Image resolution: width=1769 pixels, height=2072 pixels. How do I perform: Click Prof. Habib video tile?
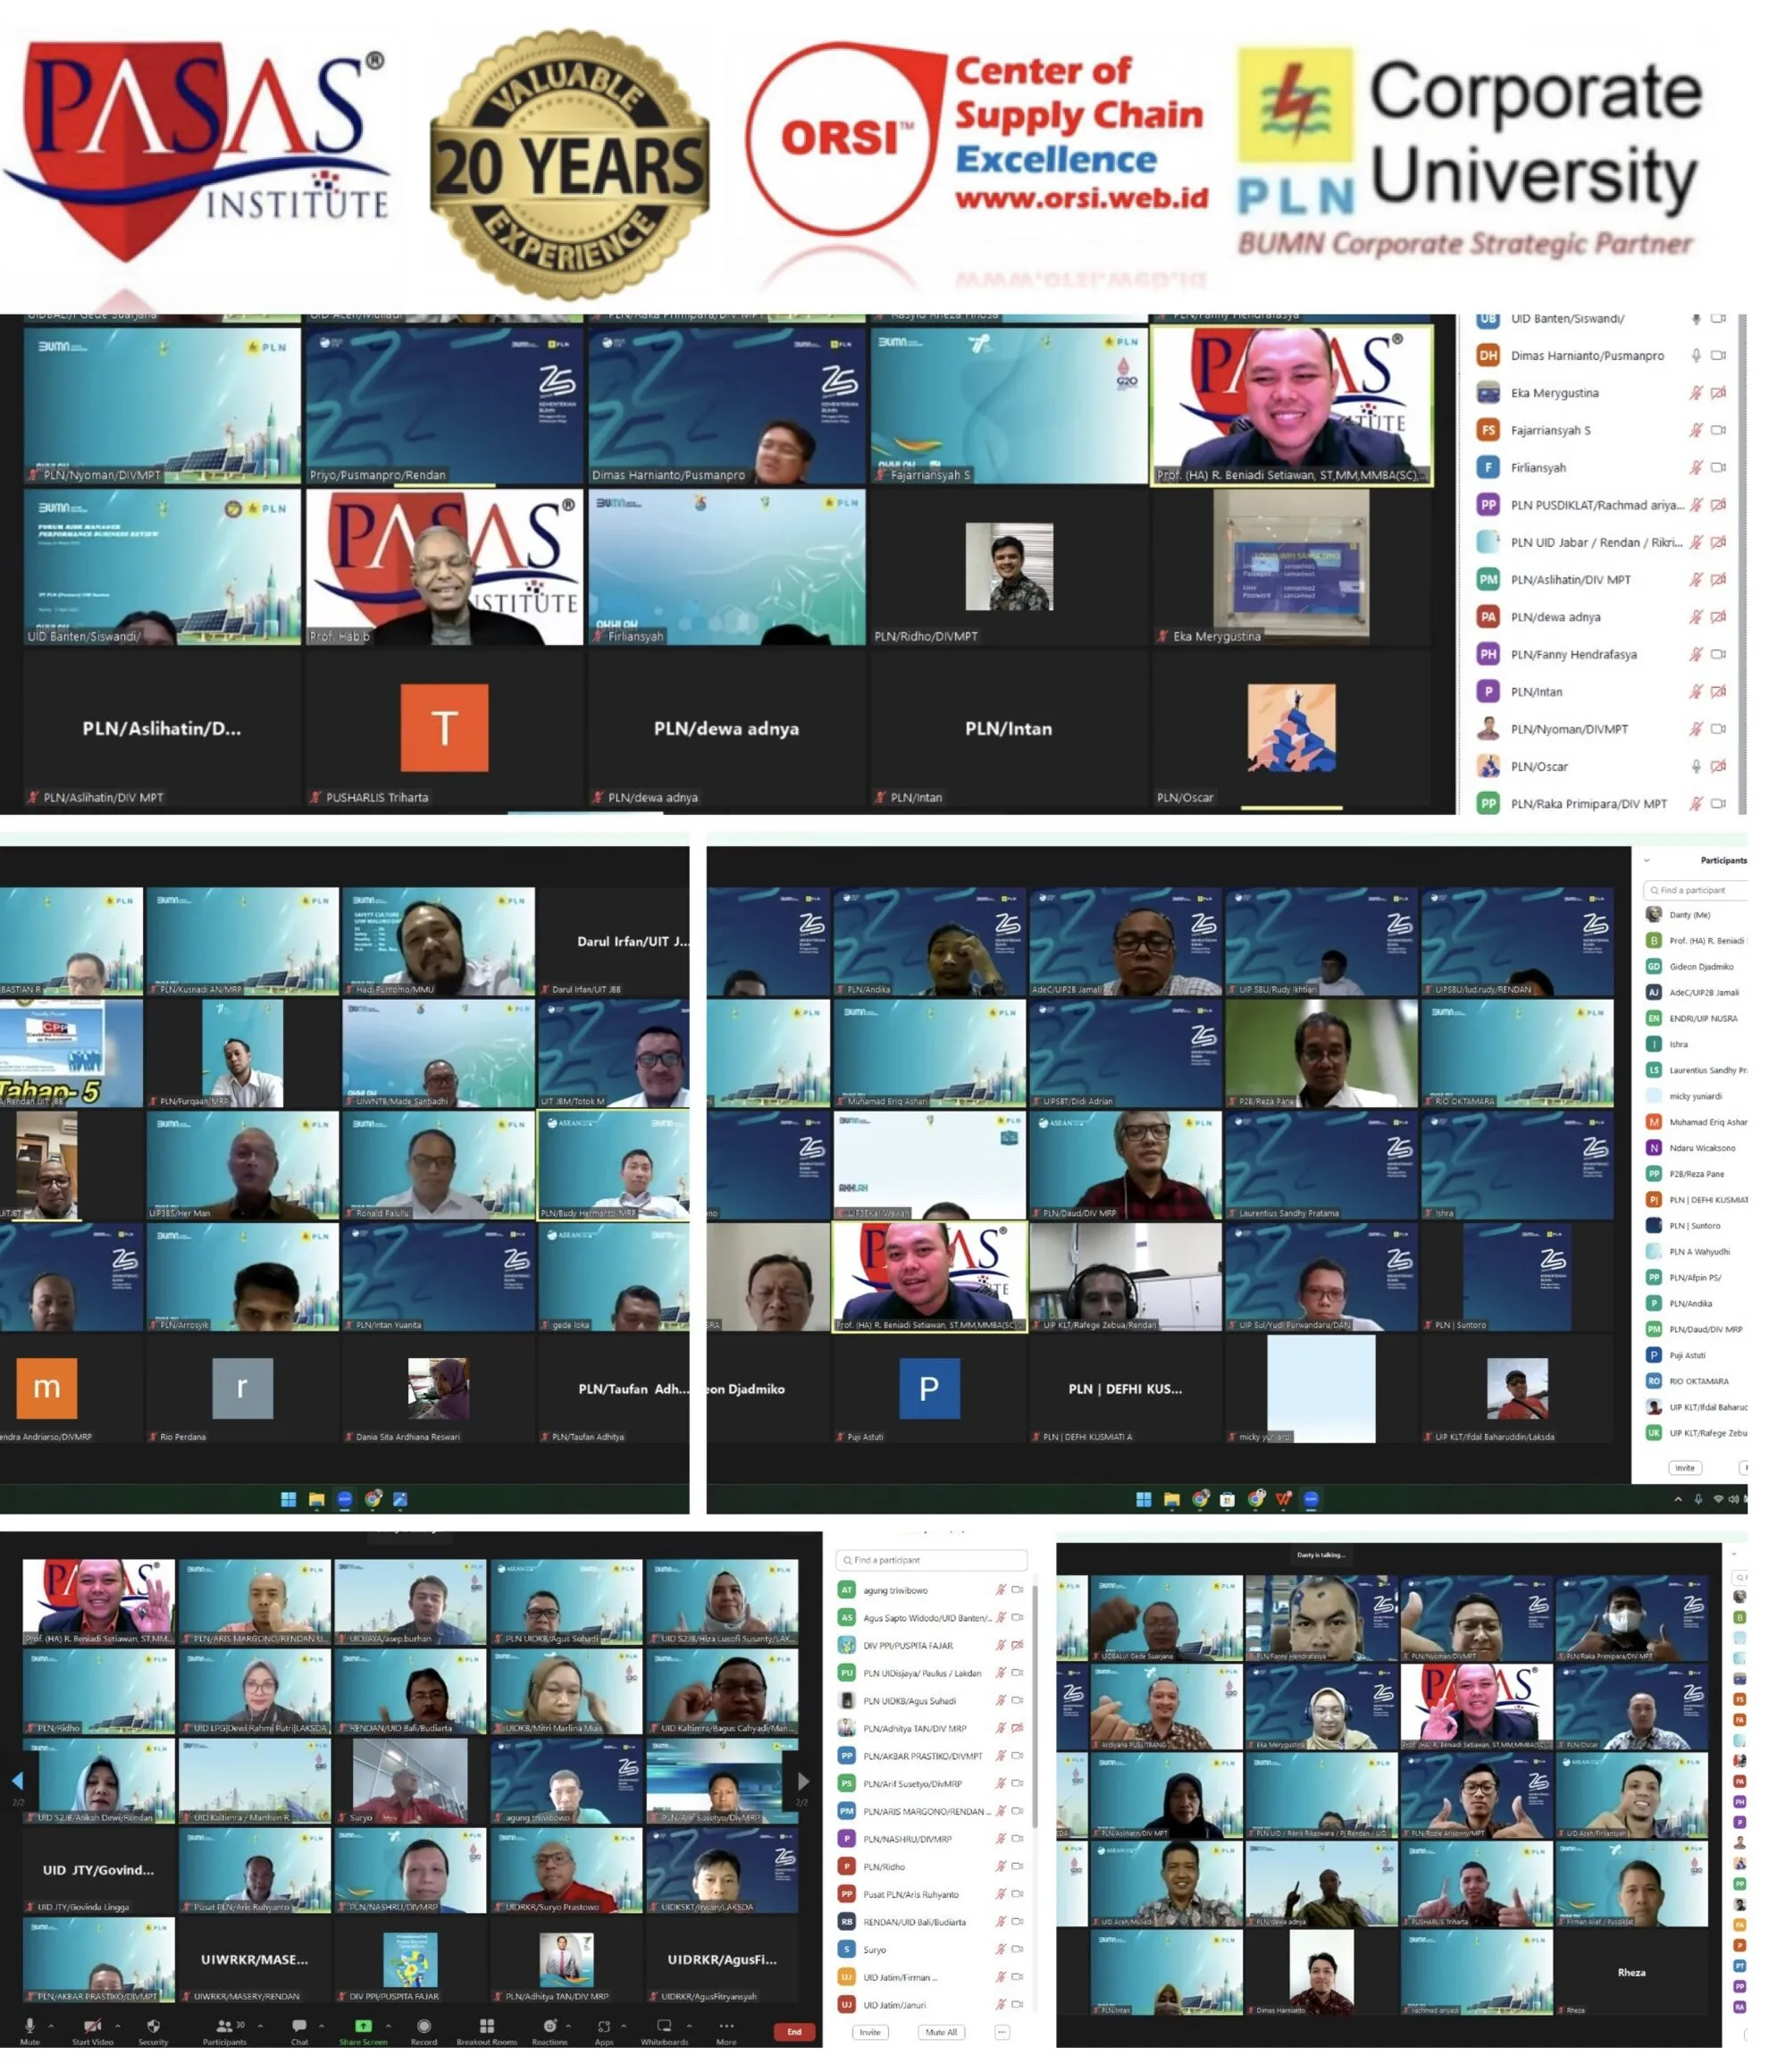[x=444, y=566]
